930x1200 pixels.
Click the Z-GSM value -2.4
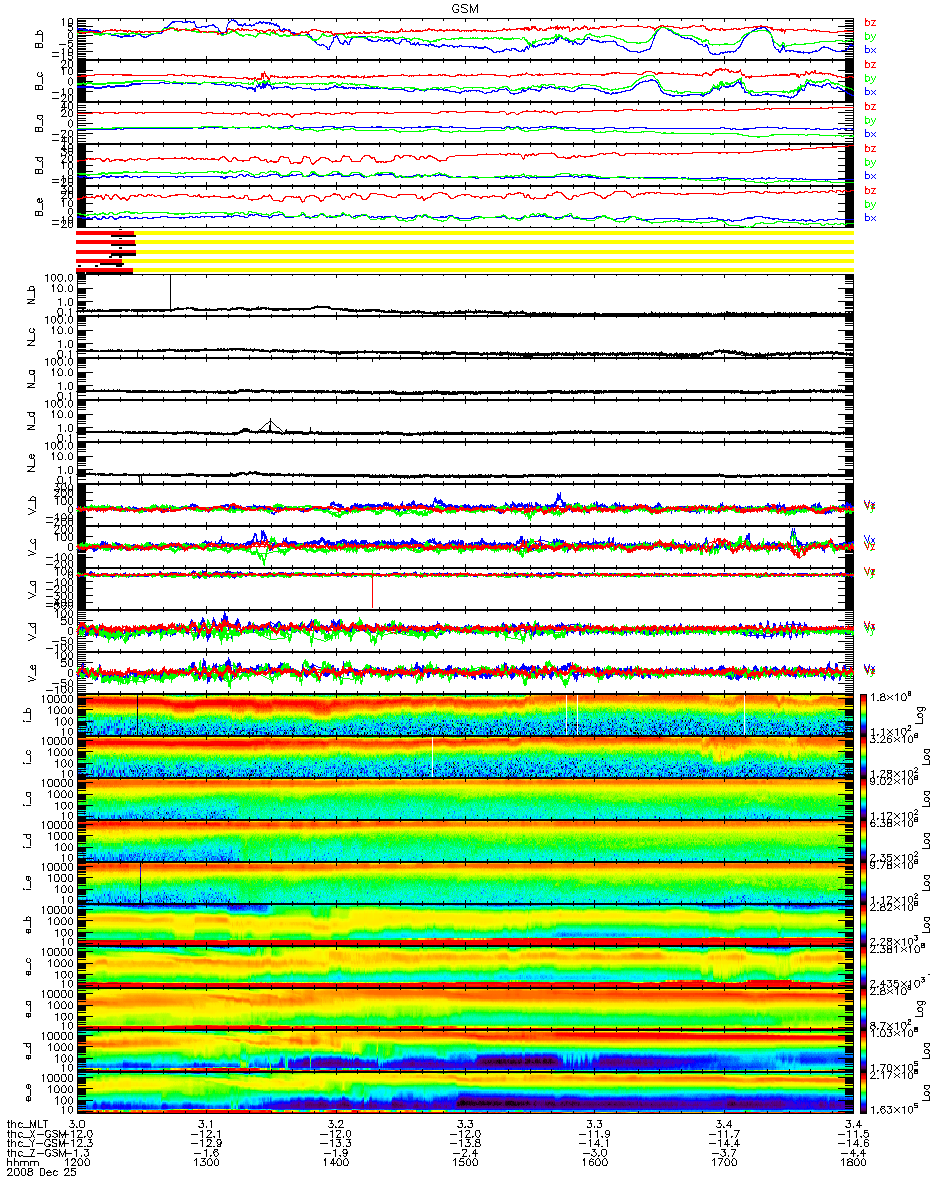(465, 1153)
